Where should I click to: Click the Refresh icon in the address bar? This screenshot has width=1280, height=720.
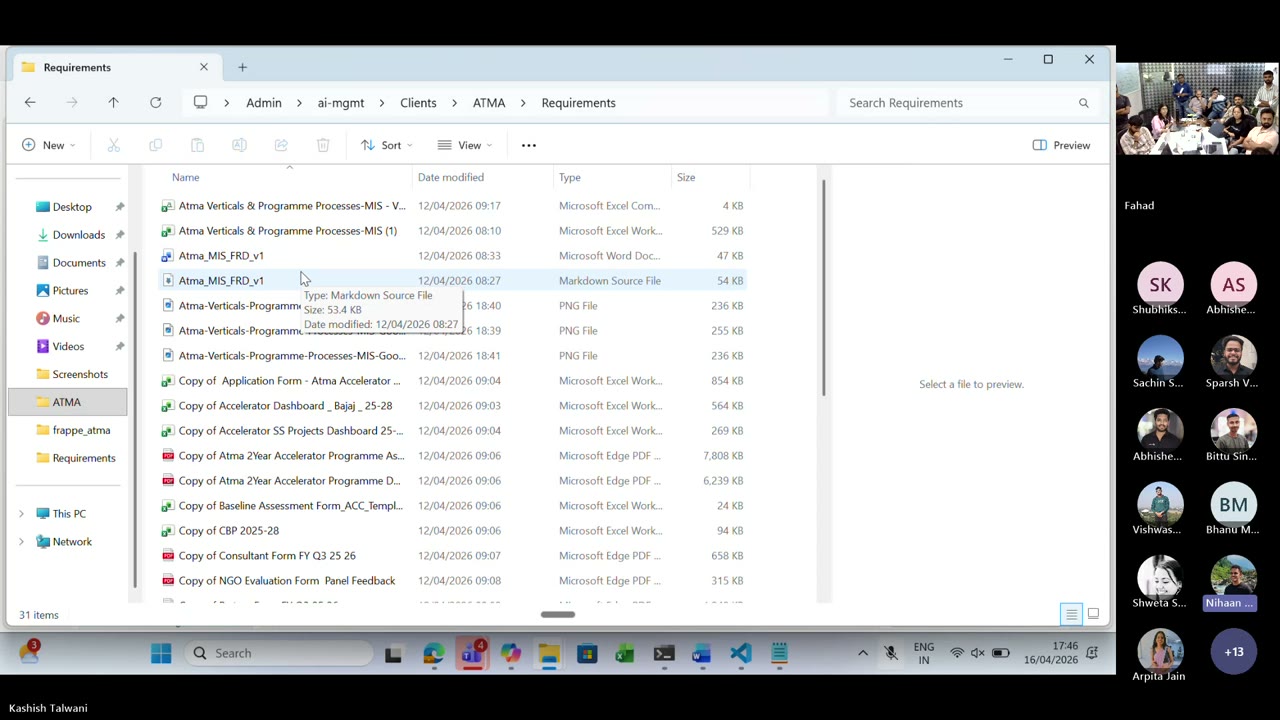pos(155,102)
